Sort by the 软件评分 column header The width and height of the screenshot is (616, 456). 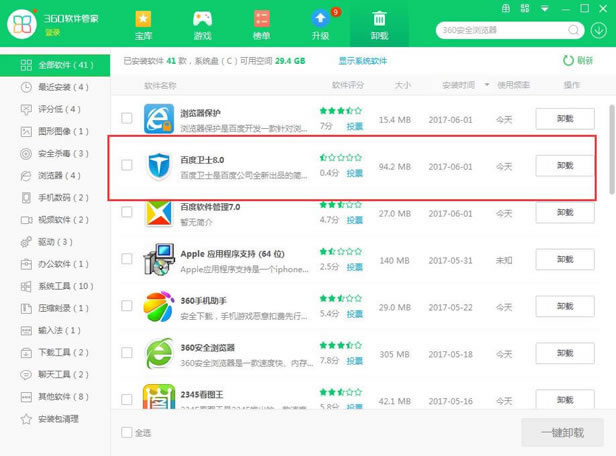(348, 85)
